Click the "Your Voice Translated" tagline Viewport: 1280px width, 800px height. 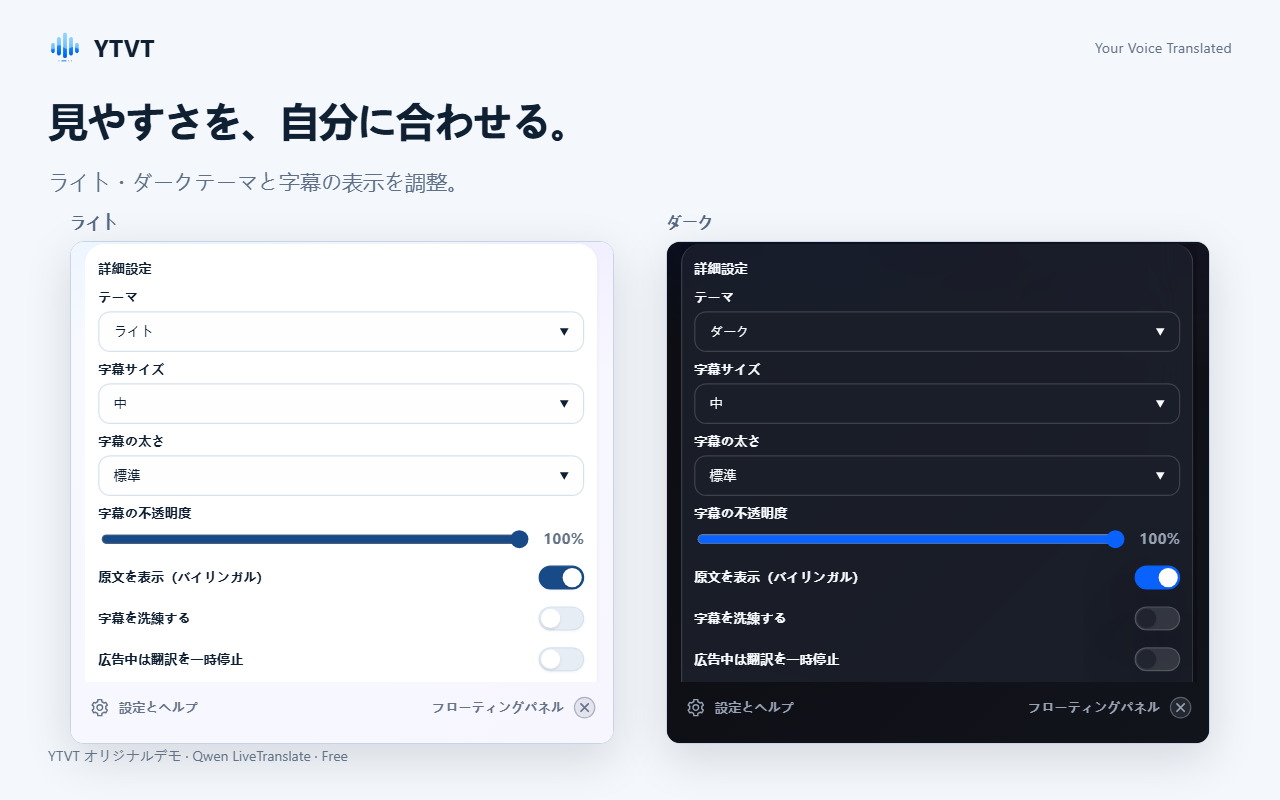pos(1163,48)
